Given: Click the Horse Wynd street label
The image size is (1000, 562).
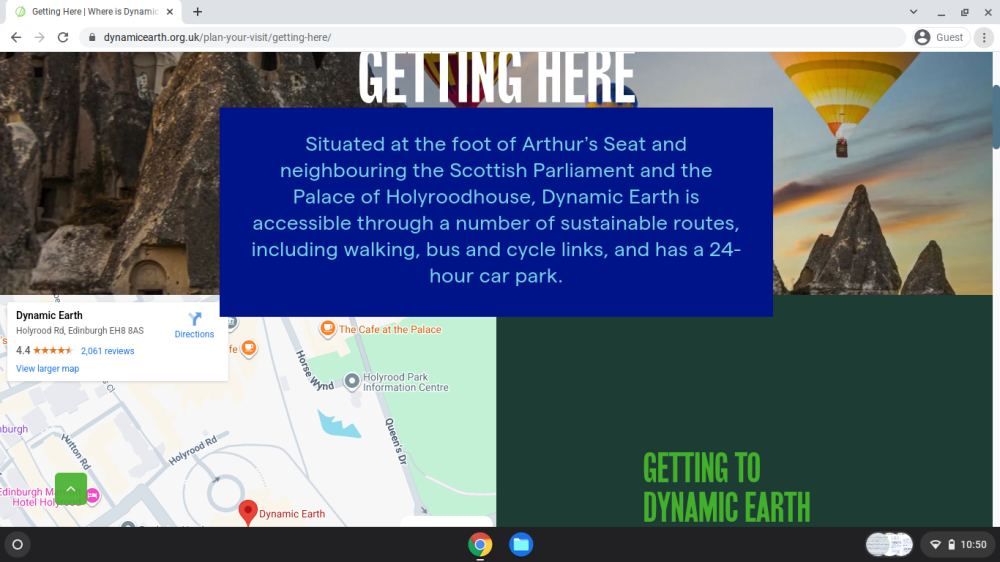Looking at the screenshot, I should coord(314,371).
